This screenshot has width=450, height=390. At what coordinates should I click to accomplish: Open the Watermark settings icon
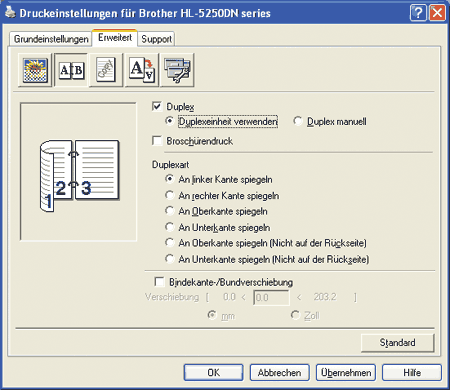tap(106, 70)
